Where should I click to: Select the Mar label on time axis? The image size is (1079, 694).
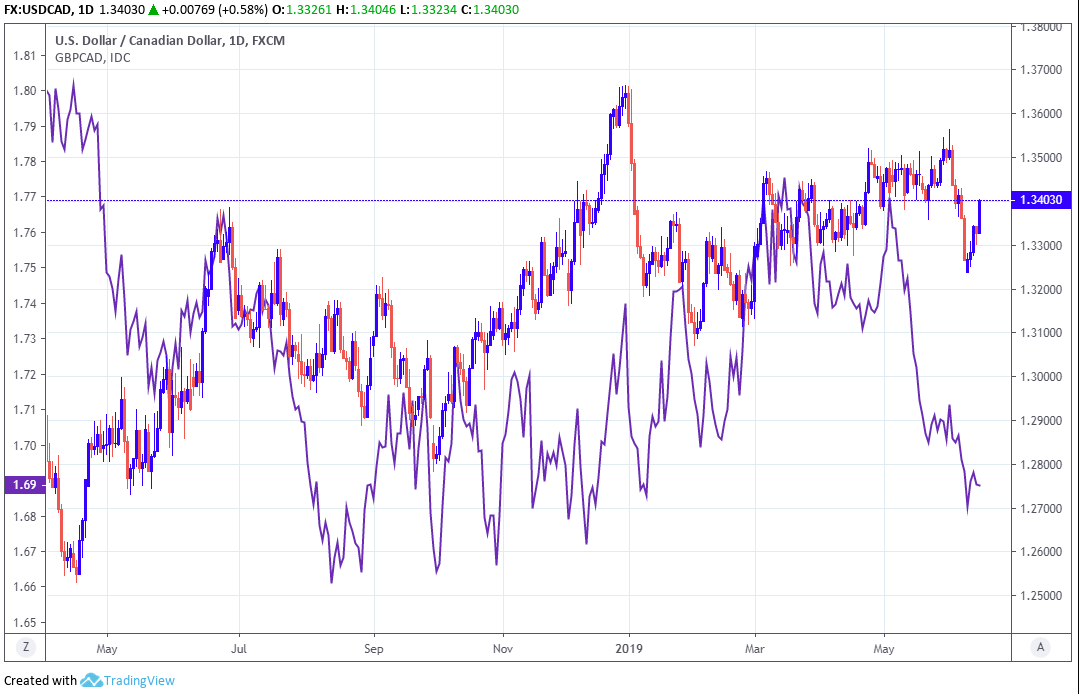pos(755,647)
